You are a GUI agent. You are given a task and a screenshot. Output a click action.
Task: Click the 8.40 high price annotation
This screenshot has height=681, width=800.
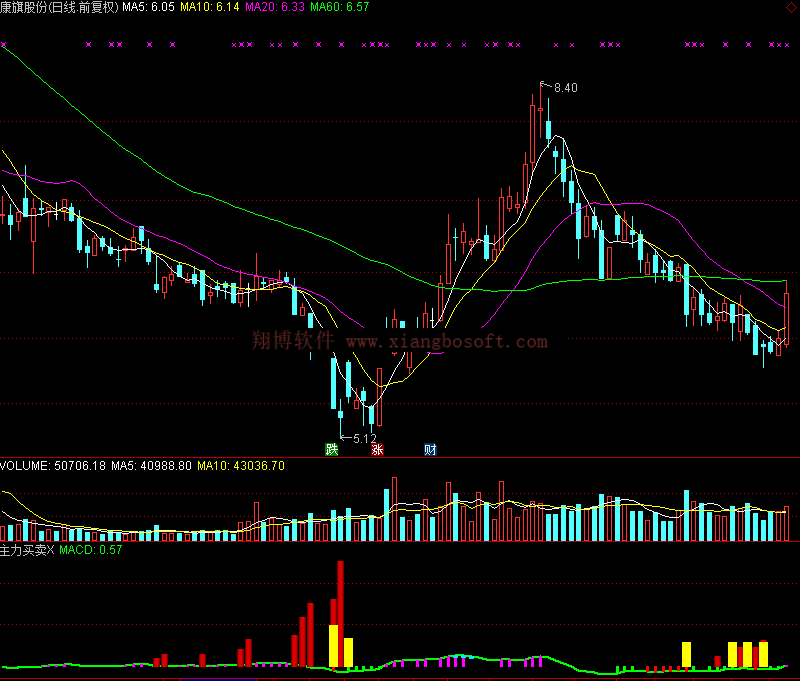click(565, 88)
